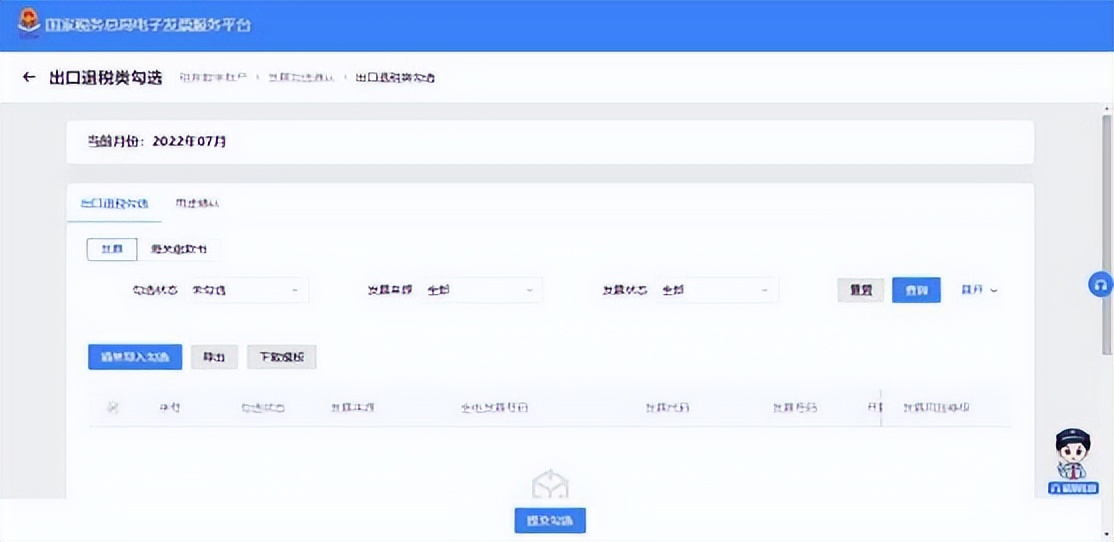Open the 发票来源 dropdown showing 全部
Screen dimensions: 1114x542
481,291
